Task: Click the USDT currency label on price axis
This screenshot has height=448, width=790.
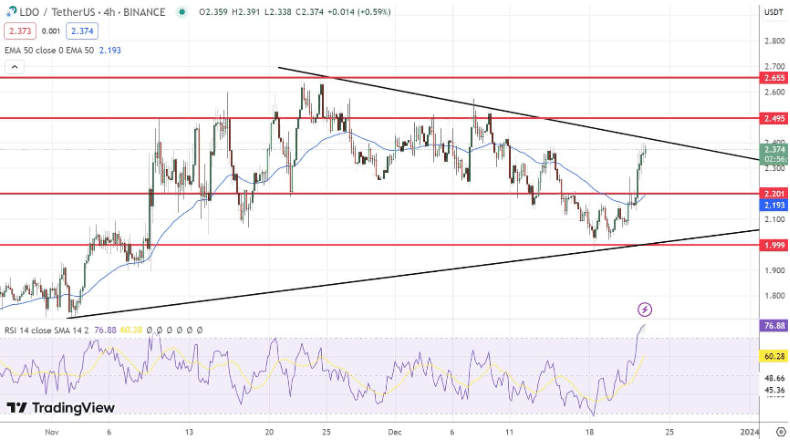Action: [773, 13]
